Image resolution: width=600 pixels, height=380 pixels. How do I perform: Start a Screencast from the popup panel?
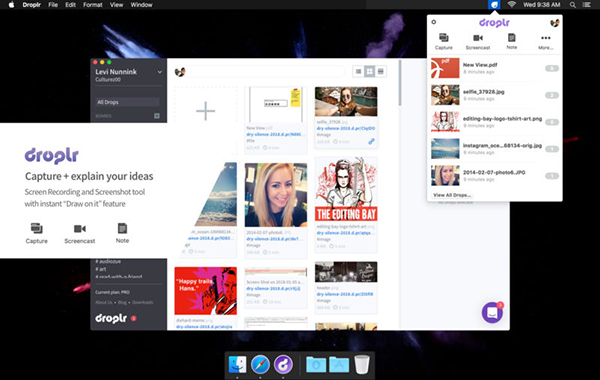[x=478, y=41]
